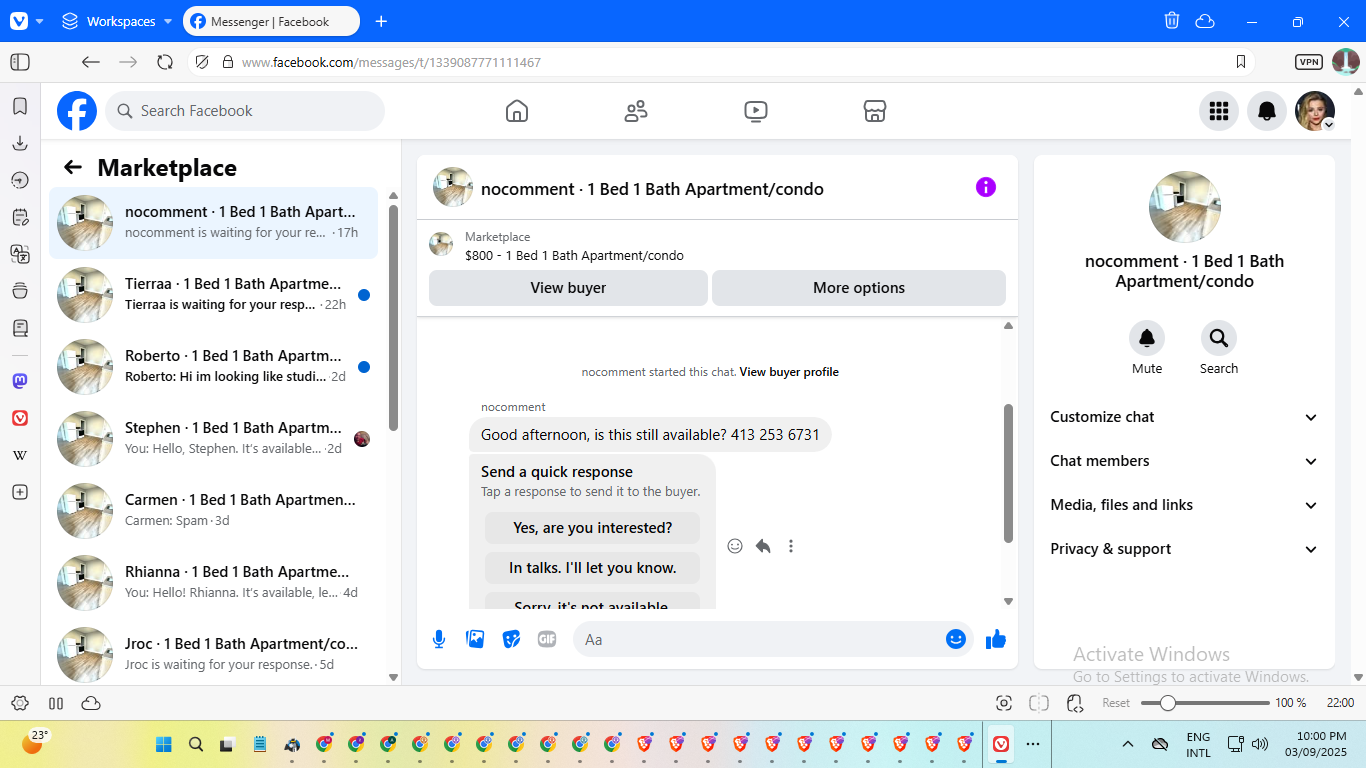This screenshot has height=768, width=1366.
Task: Select the Messenger | Facebook tab
Action: tap(271, 21)
